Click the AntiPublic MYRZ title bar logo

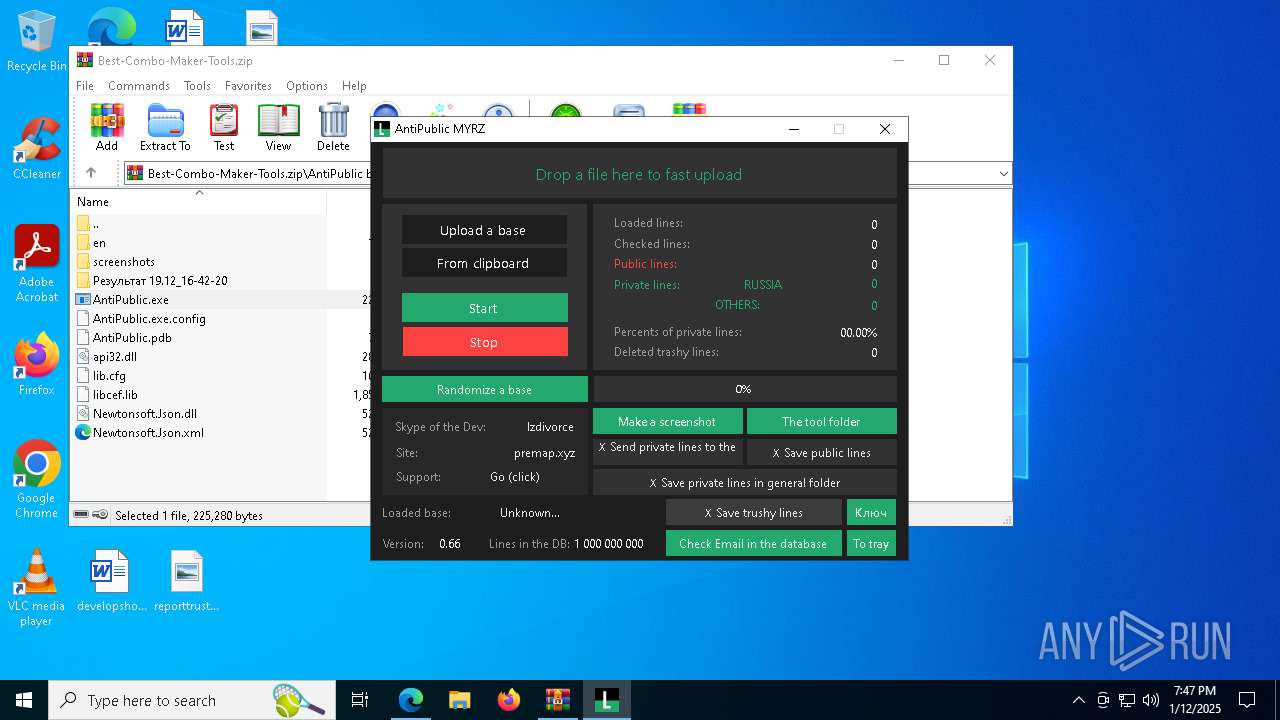(381, 129)
